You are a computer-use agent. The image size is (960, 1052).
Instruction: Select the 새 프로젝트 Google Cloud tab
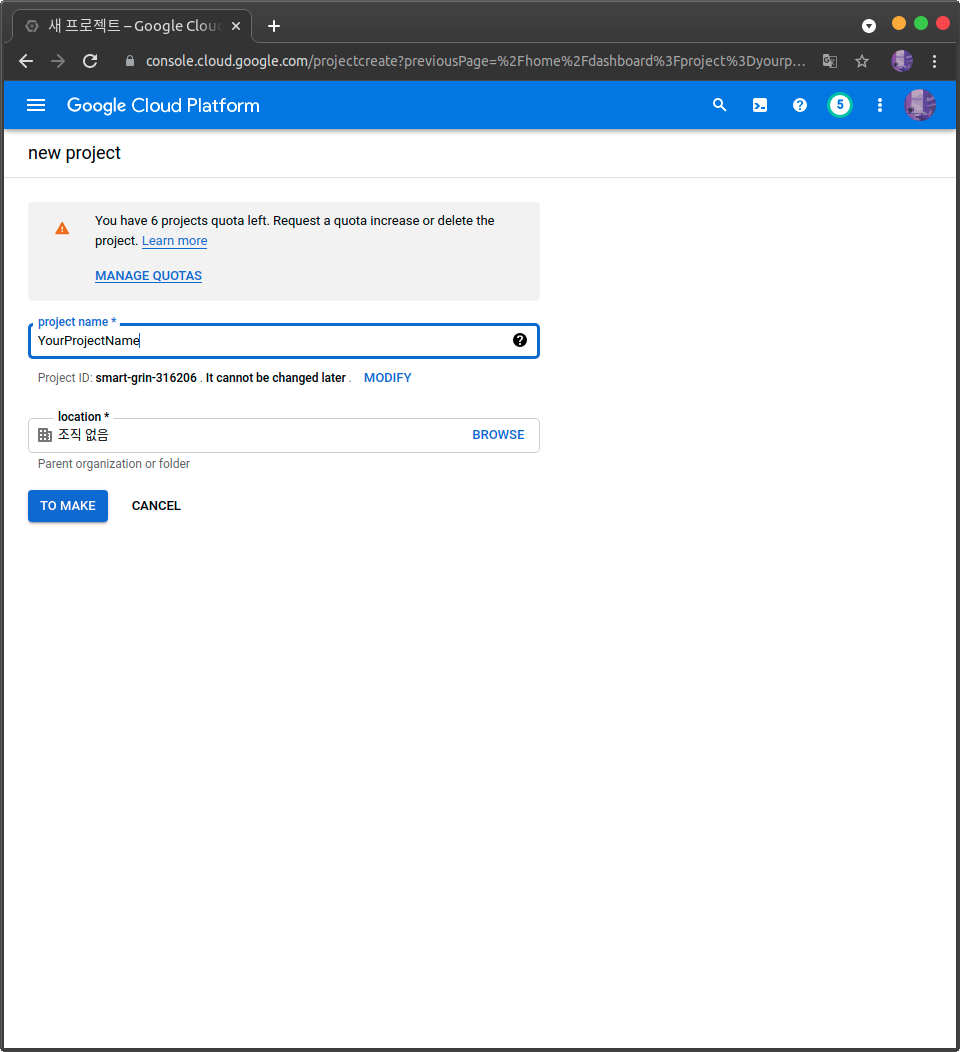[x=132, y=26]
